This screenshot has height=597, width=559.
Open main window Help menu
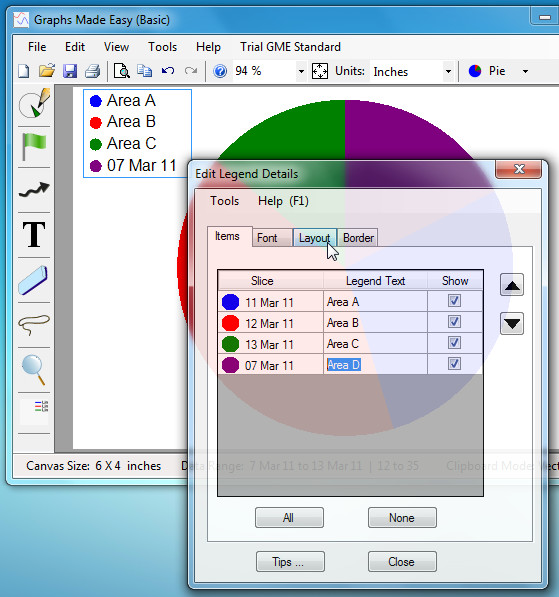click(208, 47)
